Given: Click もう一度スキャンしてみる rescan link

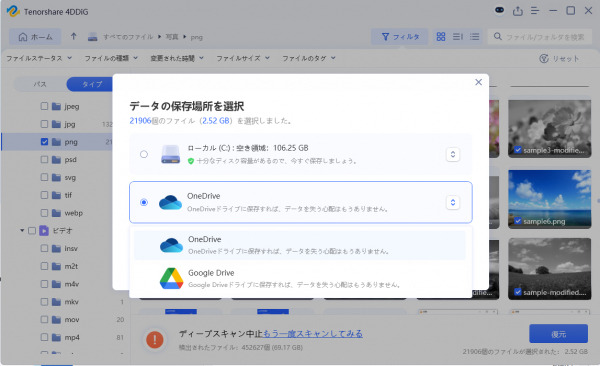Looking at the screenshot, I should point(312,334).
